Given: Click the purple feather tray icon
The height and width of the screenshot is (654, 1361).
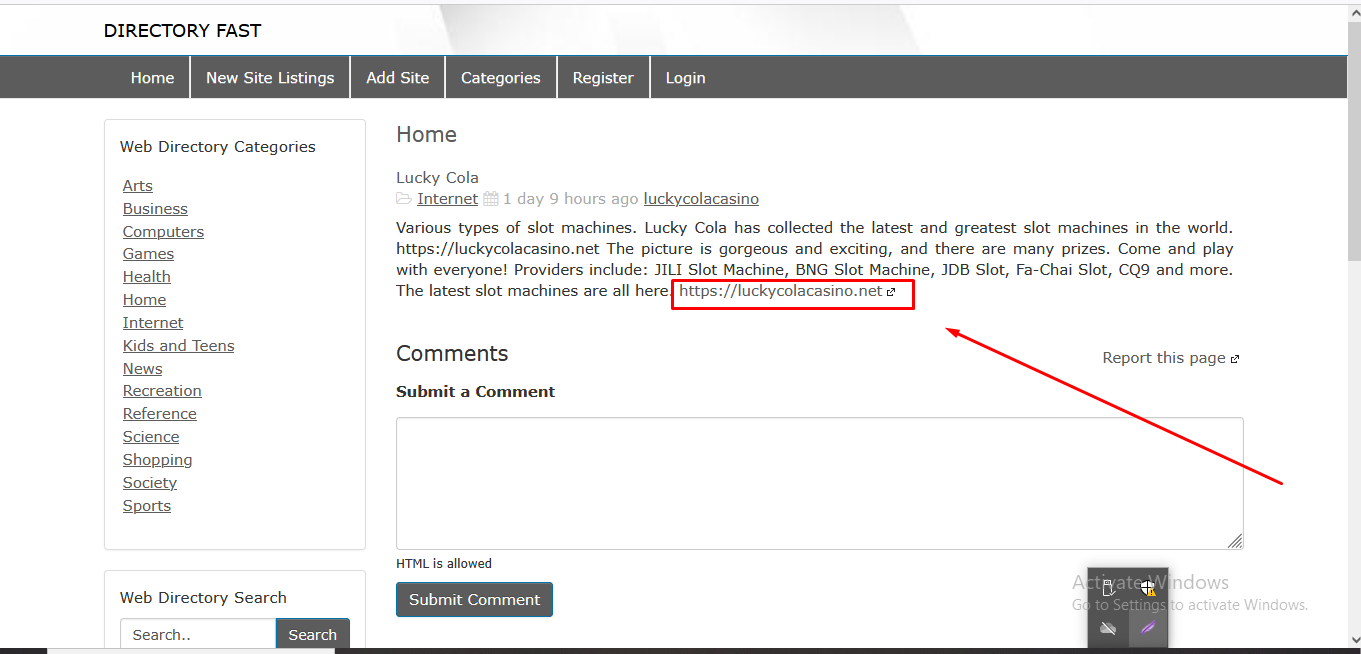Looking at the screenshot, I should click(x=1148, y=628).
